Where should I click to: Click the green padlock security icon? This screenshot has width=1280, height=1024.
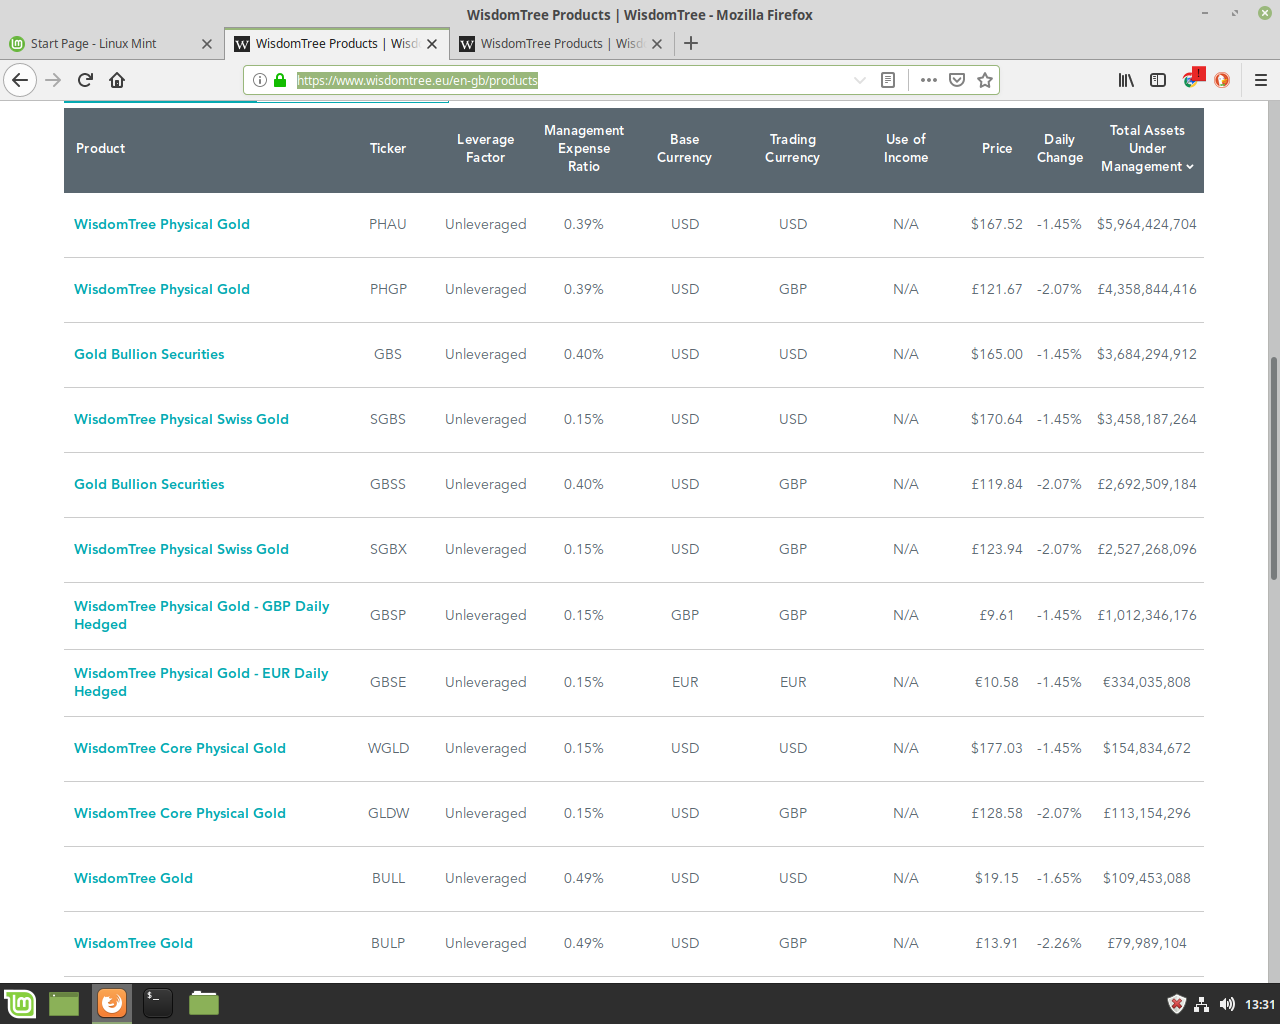pyautogui.click(x=280, y=80)
